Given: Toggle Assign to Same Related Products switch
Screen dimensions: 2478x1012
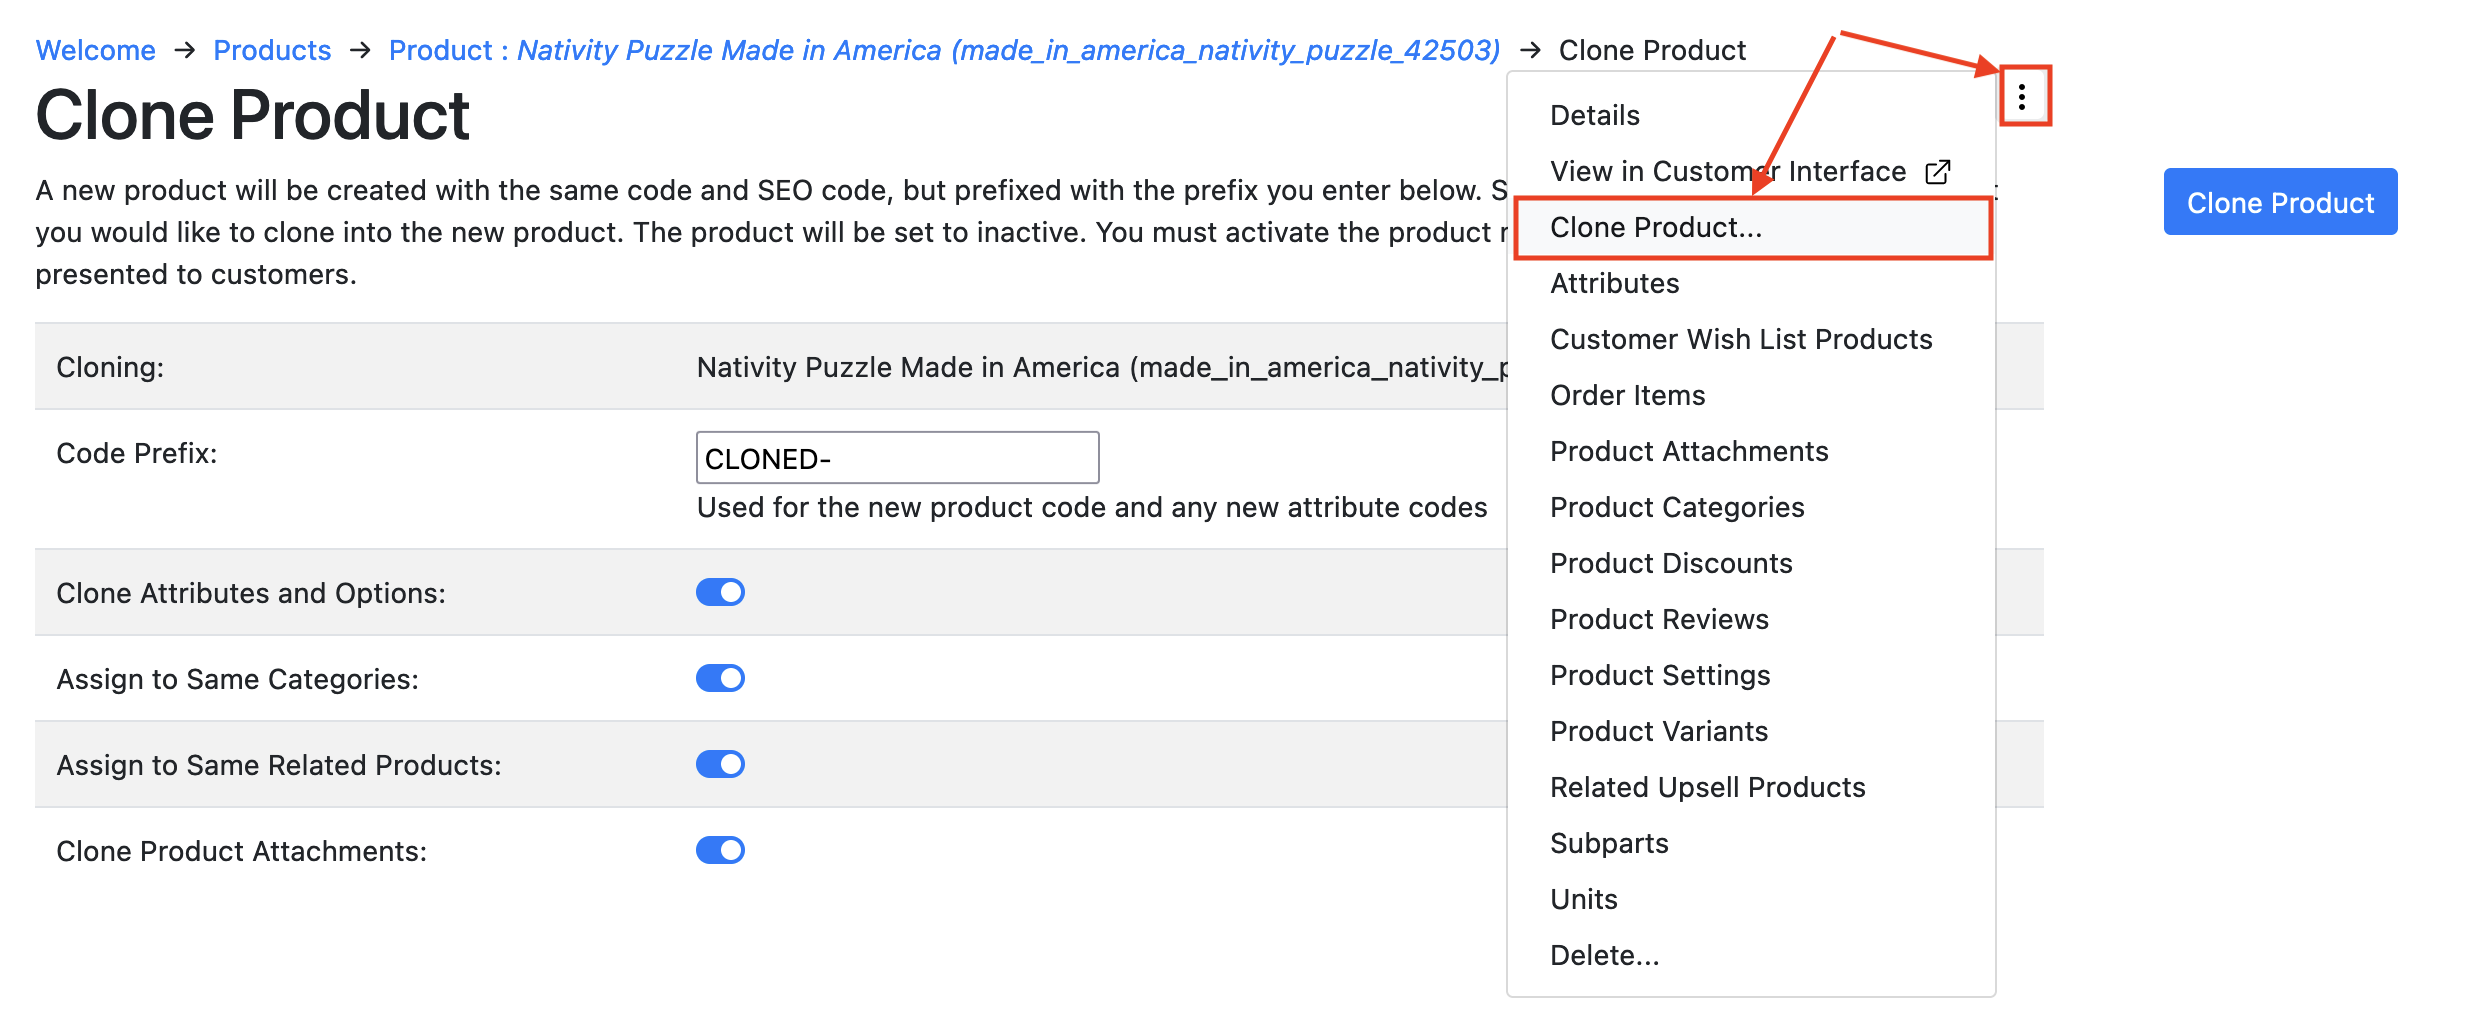Looking at the screenshot, I should click(x=720, y=764).
